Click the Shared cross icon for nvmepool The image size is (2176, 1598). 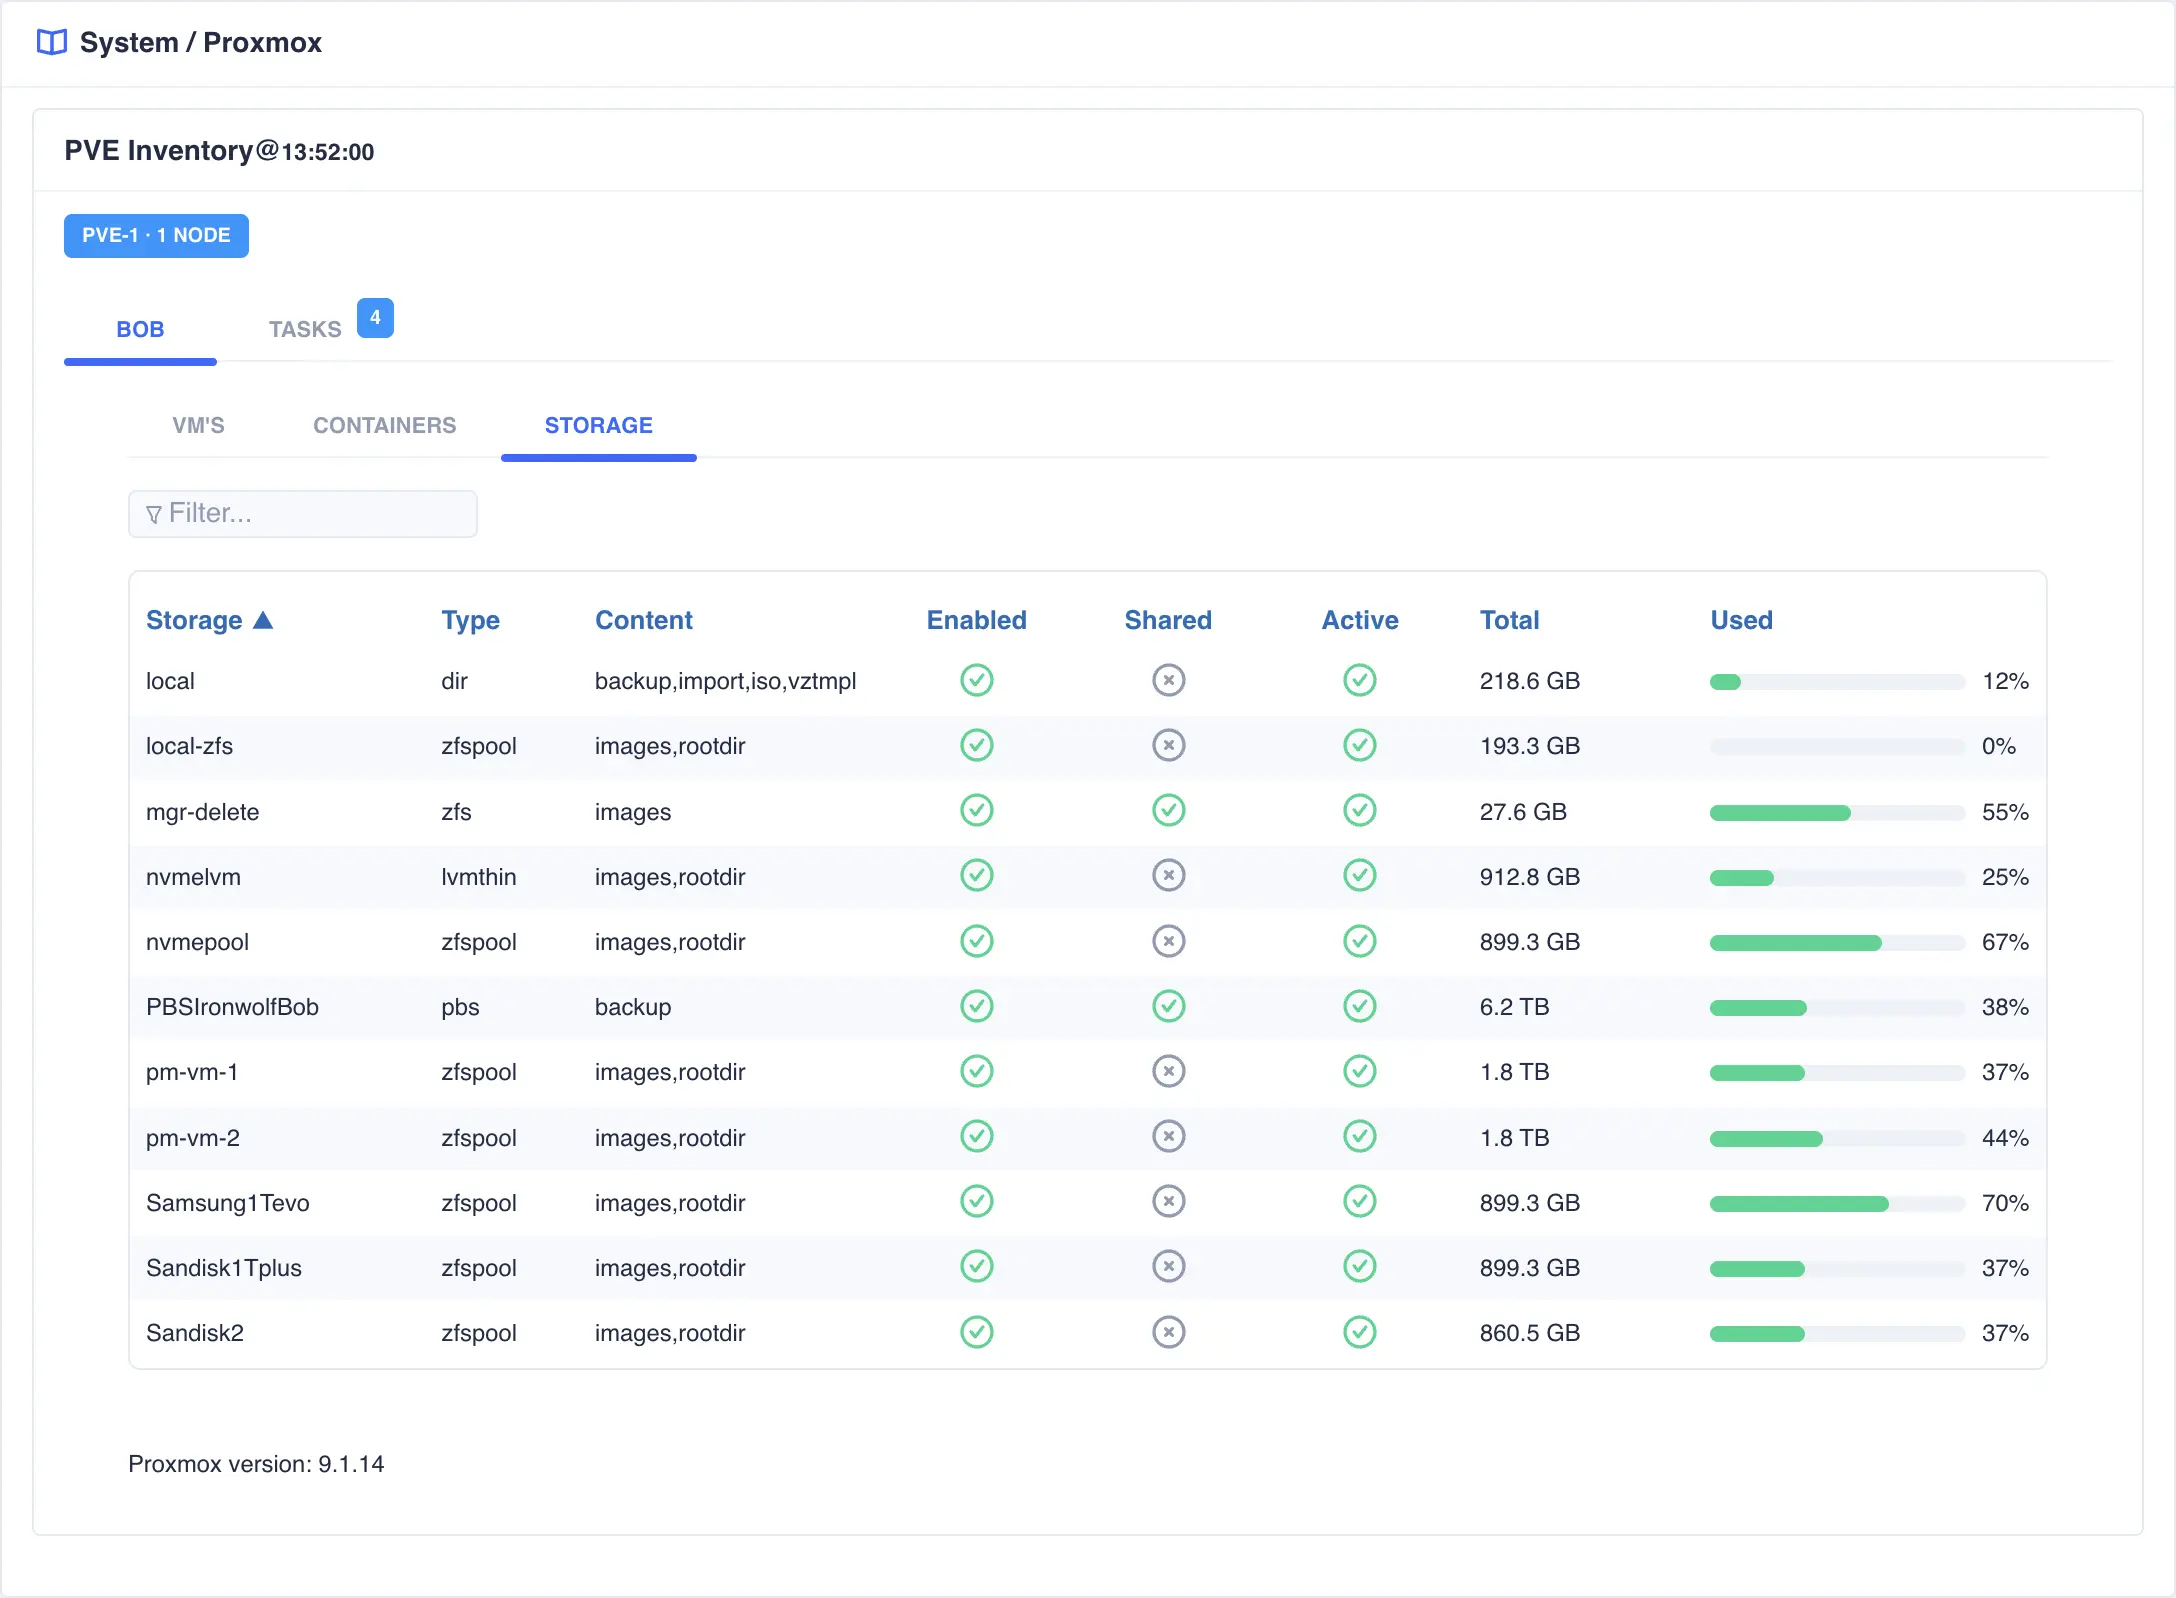pos(1168,941)
